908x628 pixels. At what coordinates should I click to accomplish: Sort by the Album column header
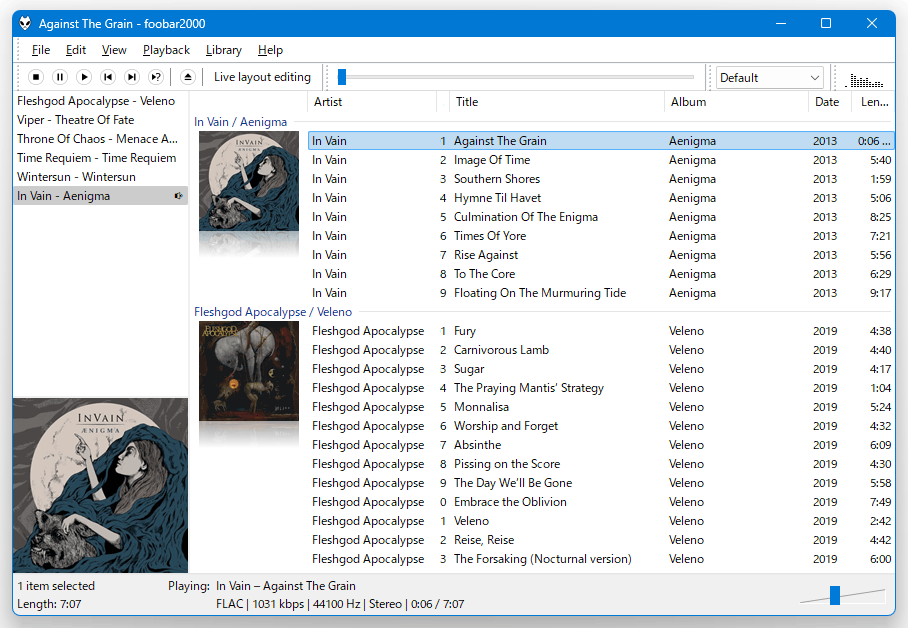point(736,102)
